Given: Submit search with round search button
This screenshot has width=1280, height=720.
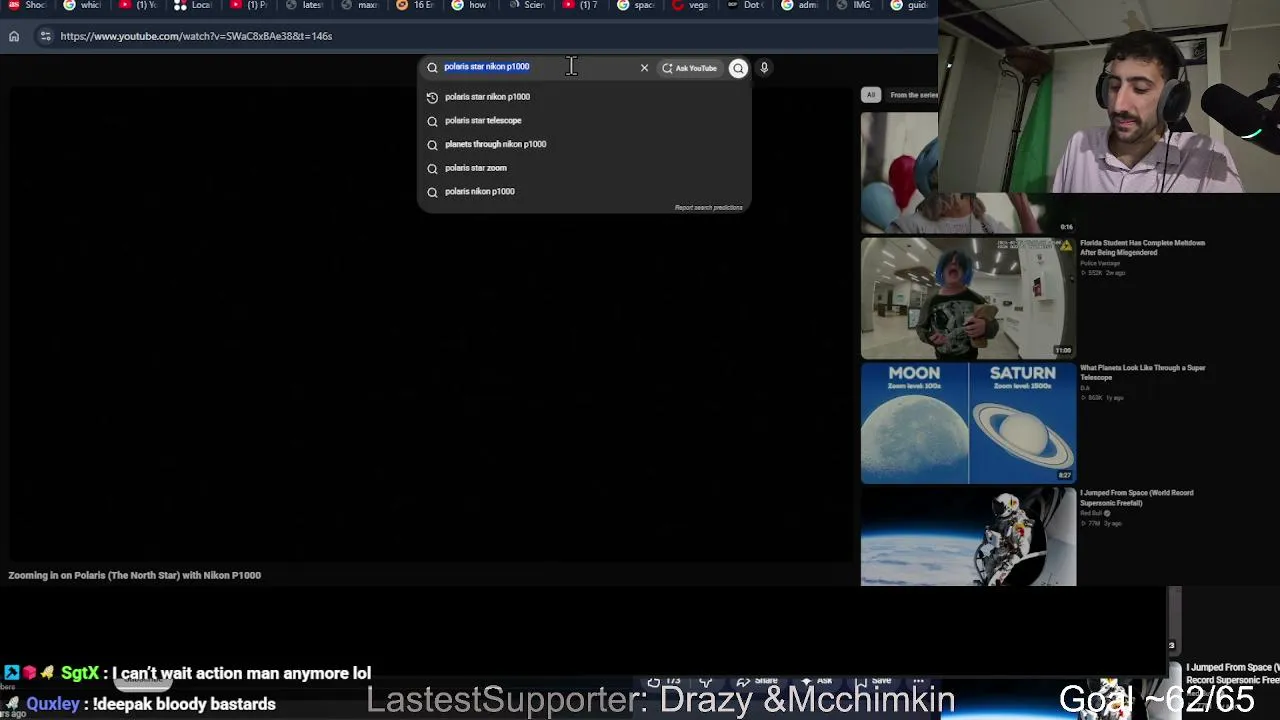Looking at the screenshot, I should (738, 68).
